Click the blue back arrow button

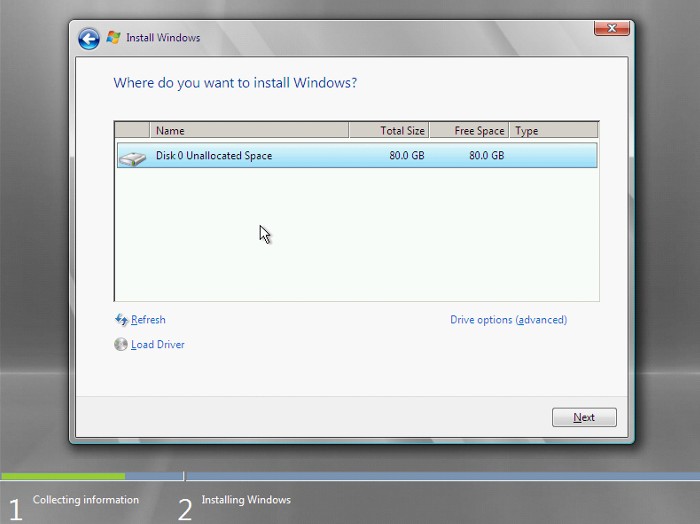click(89, 39)
